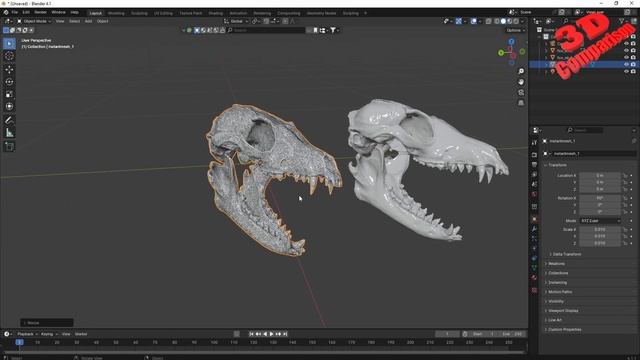
Task: Switch to the Geometry Nodes workspace tab
Action: [x=321, y=13]
